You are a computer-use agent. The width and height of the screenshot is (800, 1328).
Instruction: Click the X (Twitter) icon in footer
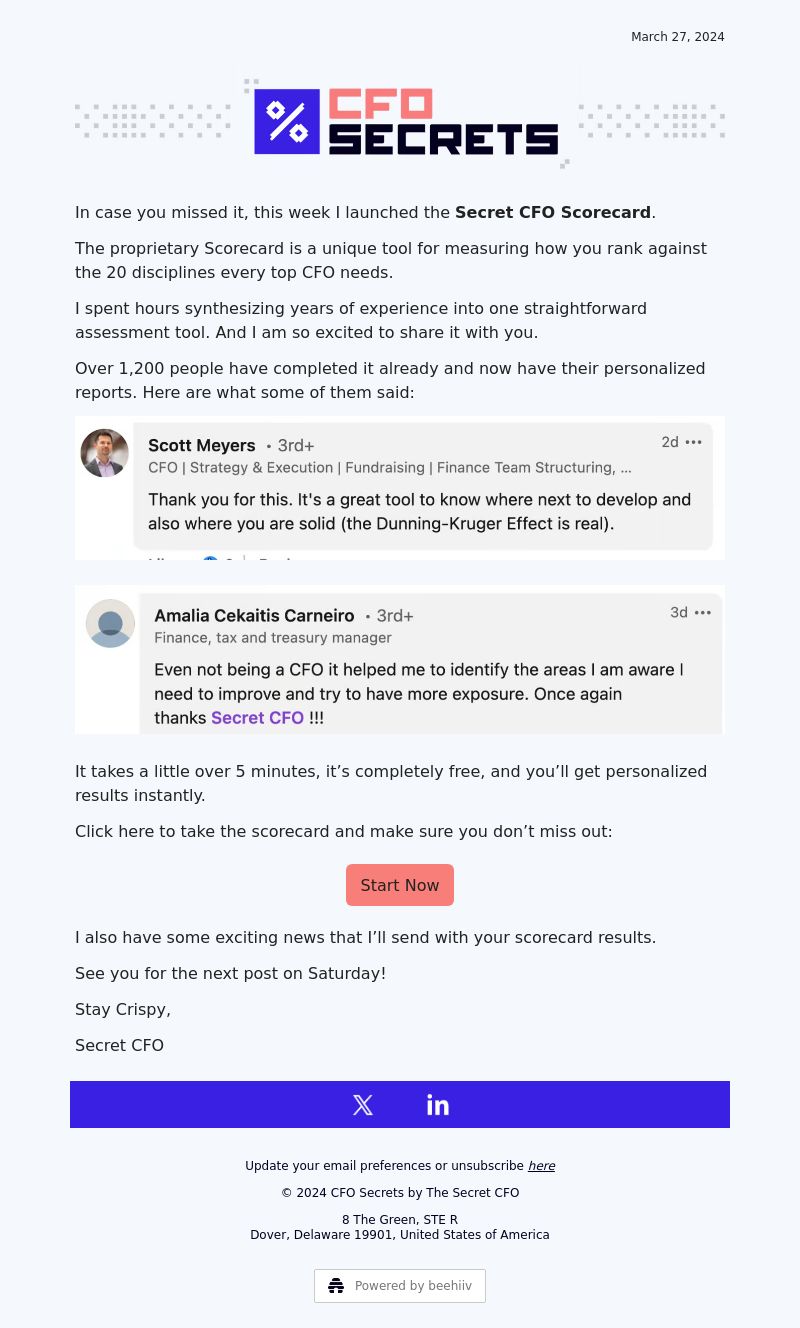pos(363,1105)
